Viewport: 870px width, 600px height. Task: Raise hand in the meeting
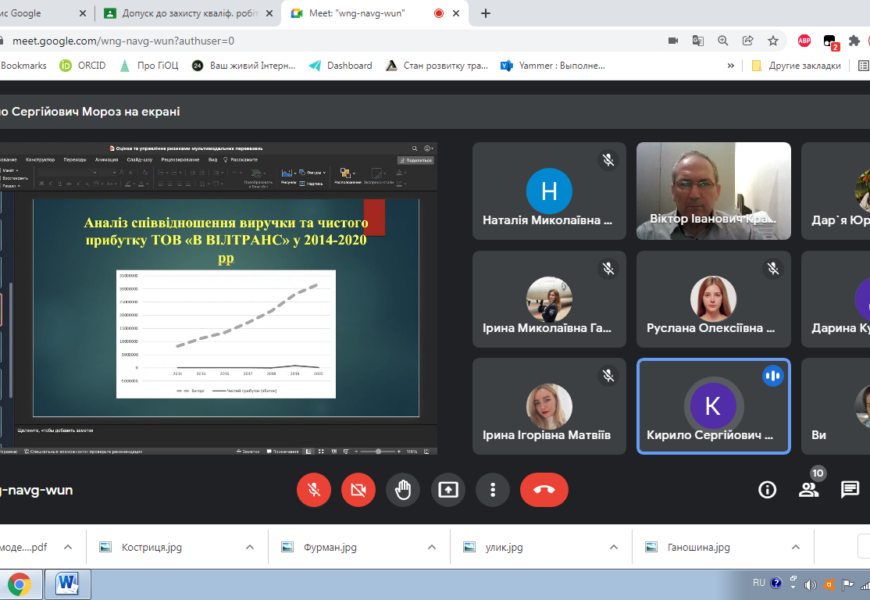(x=403, y=489)
